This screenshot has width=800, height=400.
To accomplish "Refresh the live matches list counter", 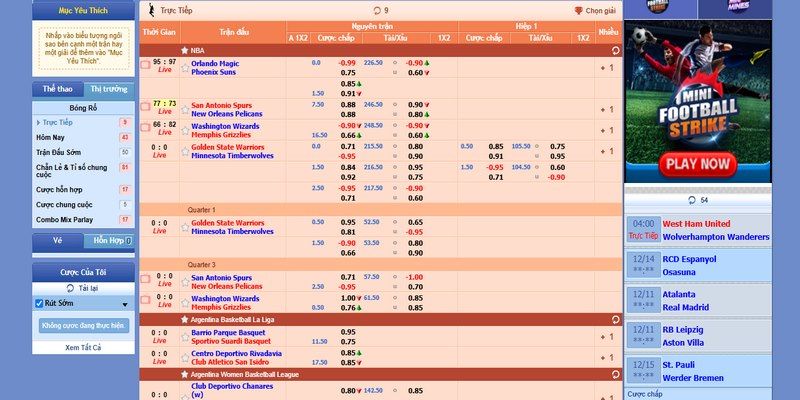I will (x=377, y=10).
